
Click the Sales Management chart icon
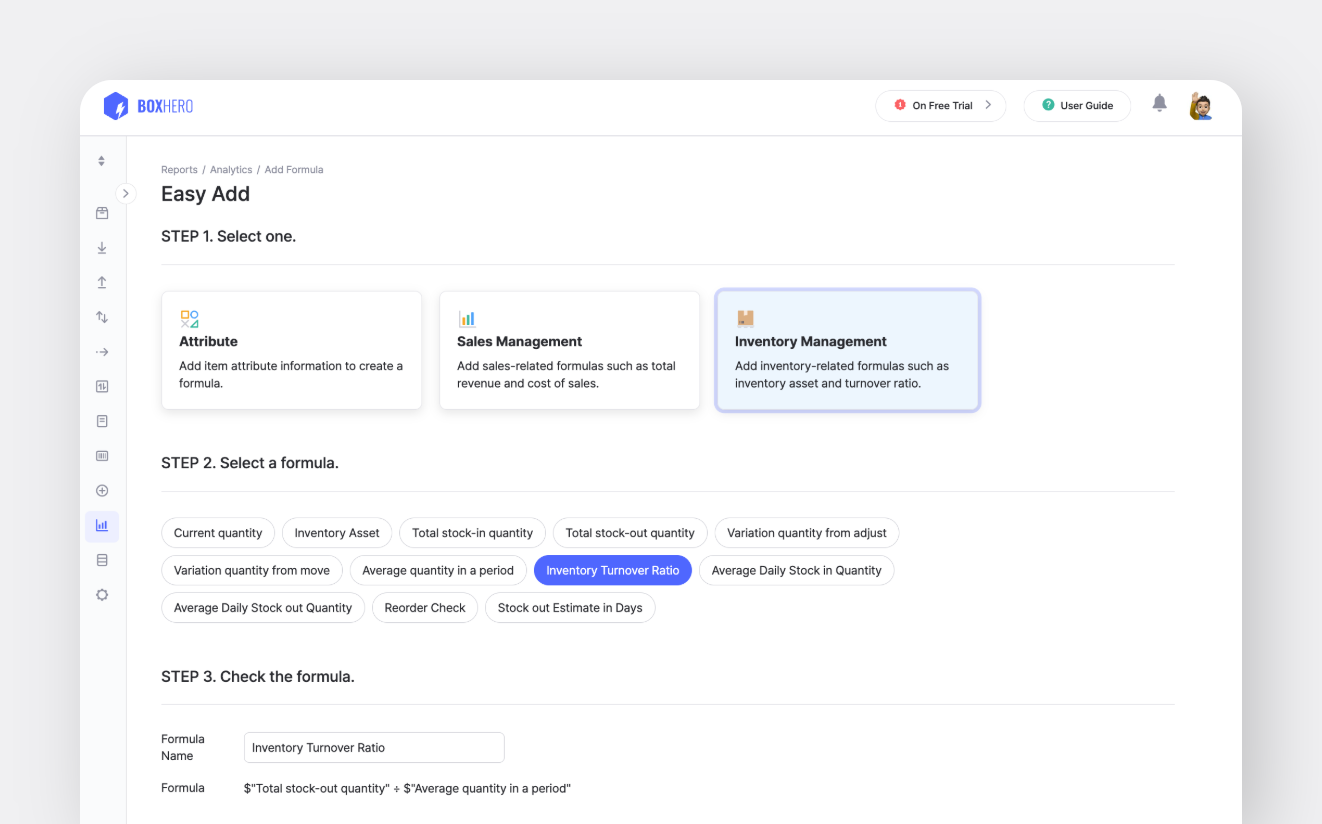467,319
